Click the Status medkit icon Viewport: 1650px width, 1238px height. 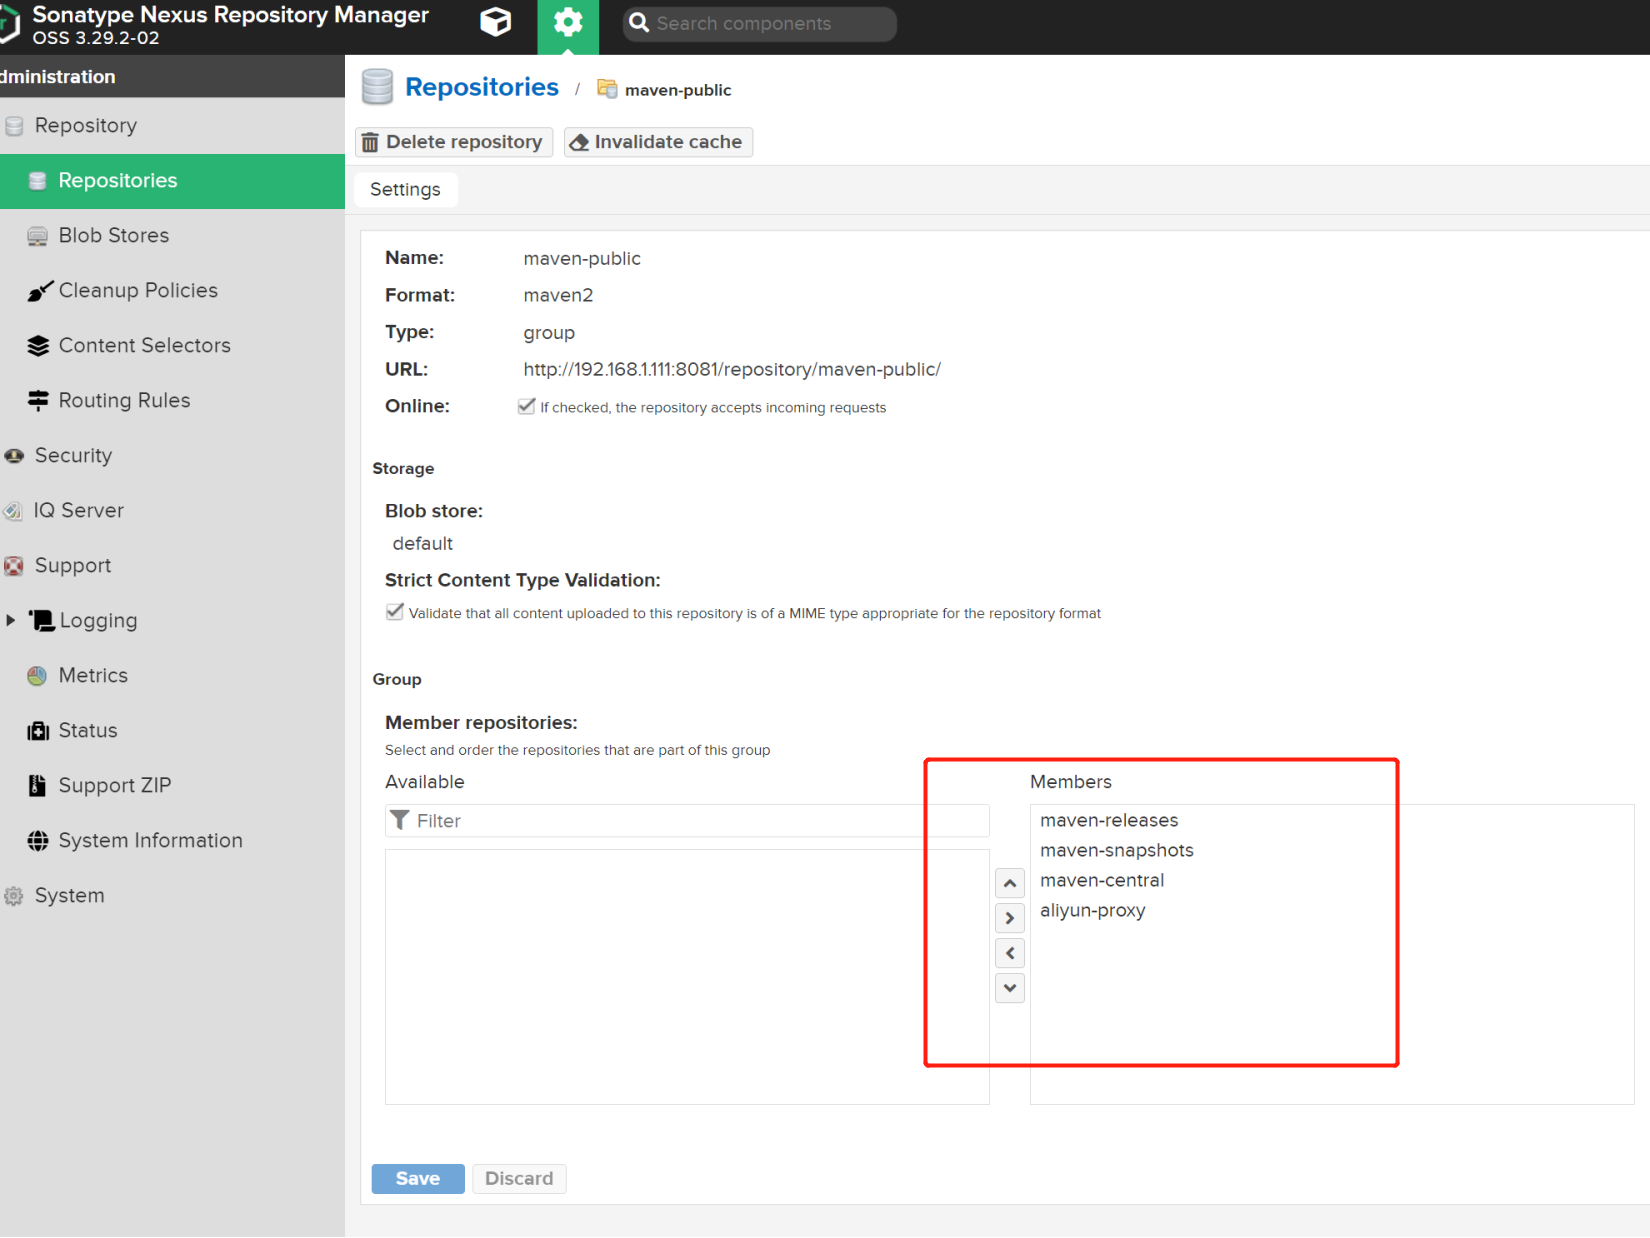[38, 731]
